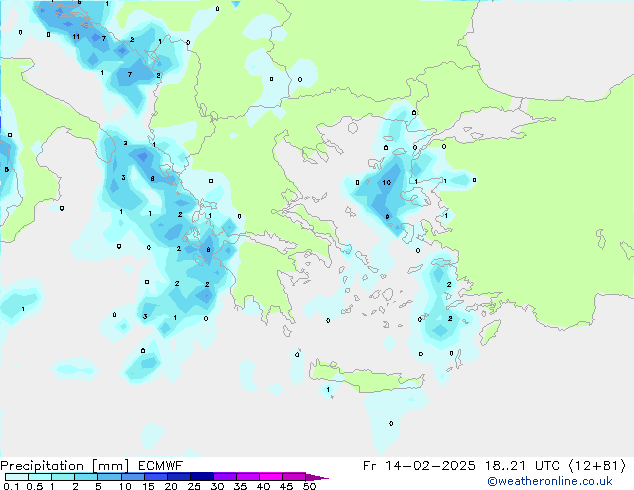
Task: Click the 'UTC' label
Action: tap(547, 466)
